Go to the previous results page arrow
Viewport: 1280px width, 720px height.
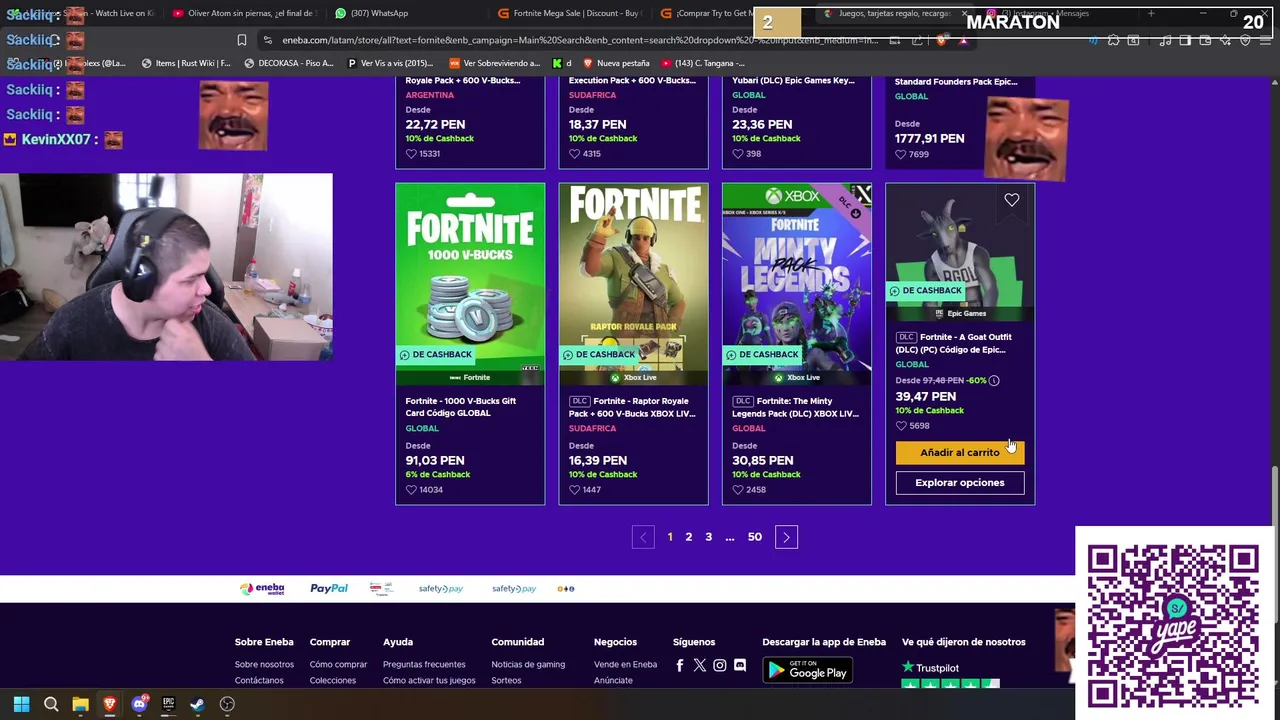click(x=643, y=538)
